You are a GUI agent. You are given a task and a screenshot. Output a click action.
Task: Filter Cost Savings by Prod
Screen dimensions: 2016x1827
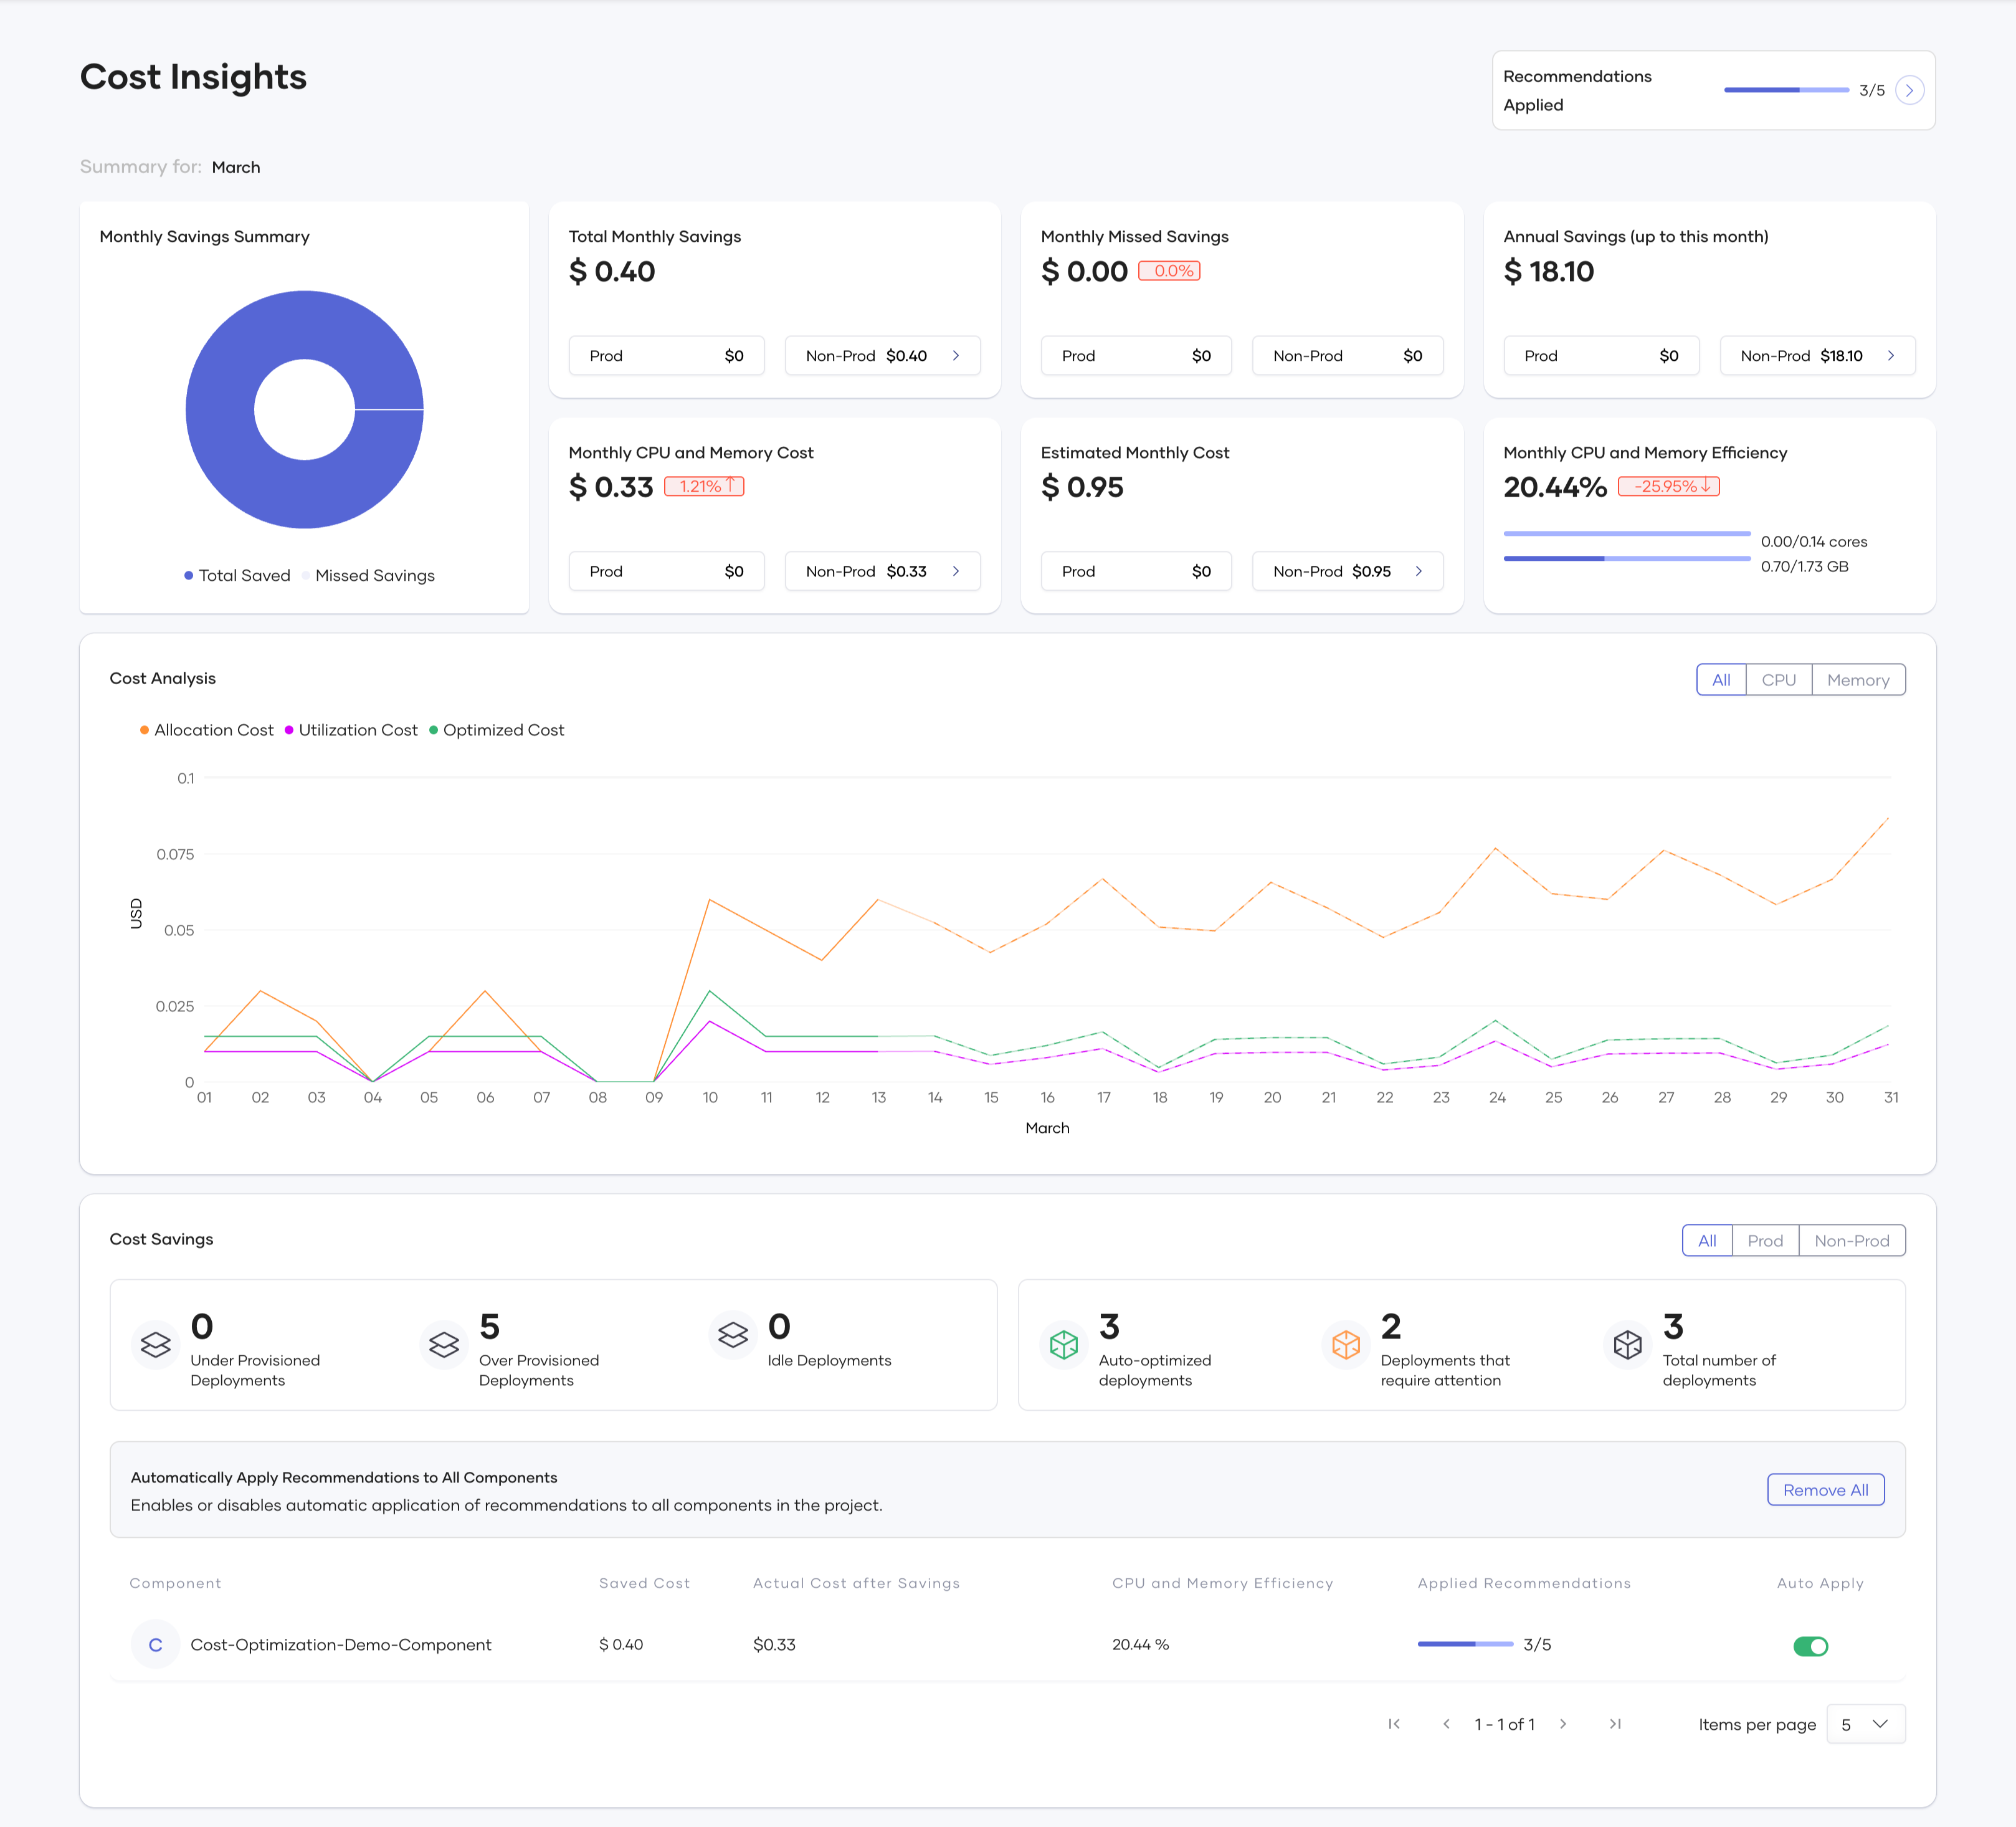tap(1765, 1240)
